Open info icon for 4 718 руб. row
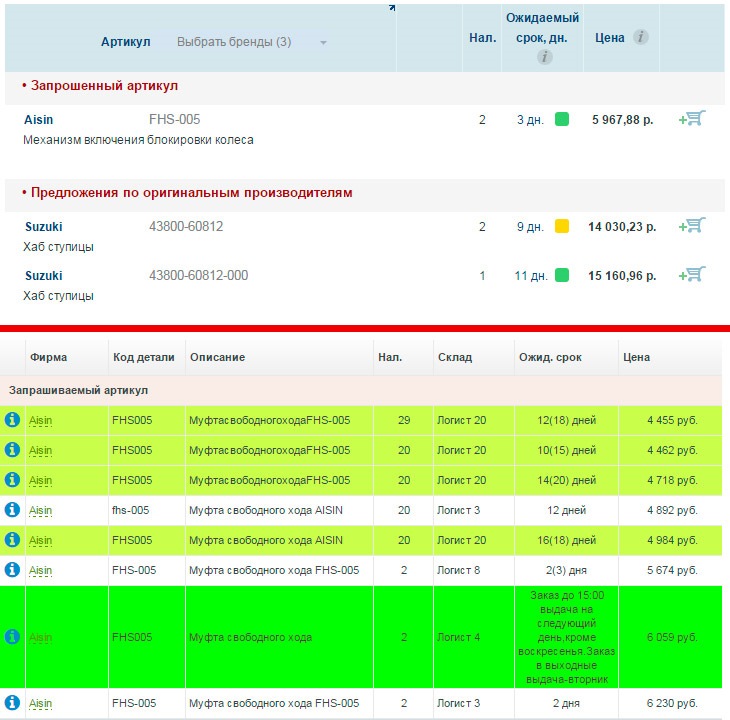The width and height of the screenshot is (730, 720). click(x=12, y=479)
